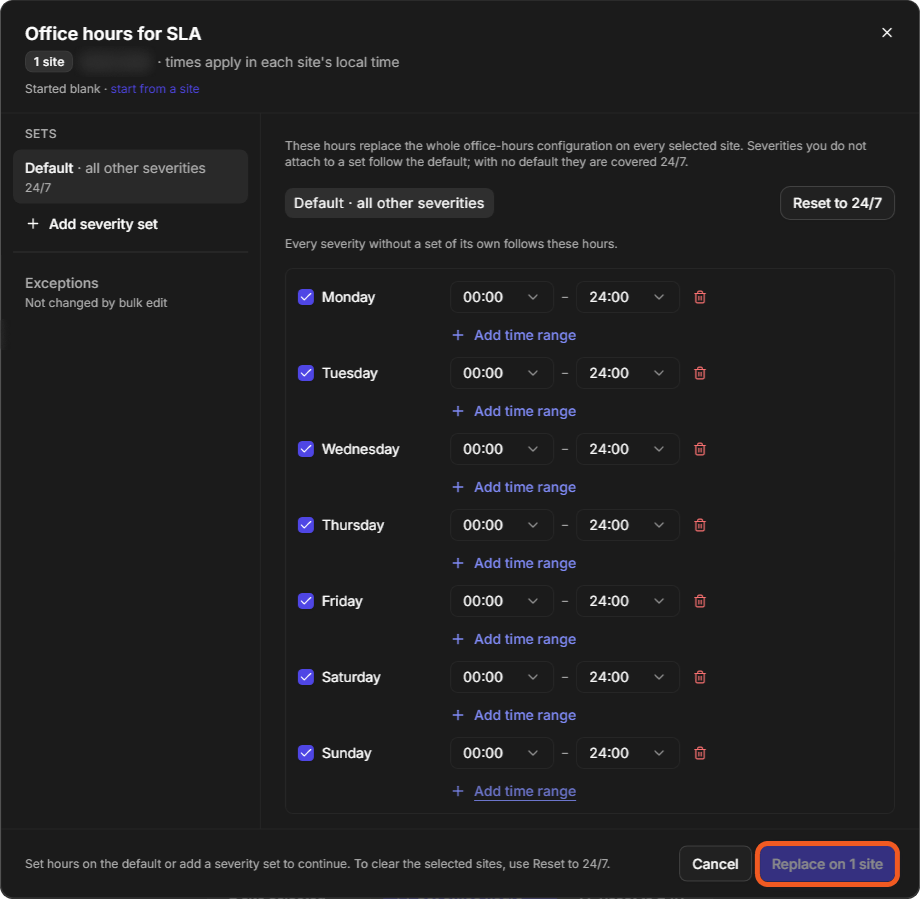This screenshot has width=920, height=899.
Task: Uncheck the Sunday checkbox
Action: [306, 753]
